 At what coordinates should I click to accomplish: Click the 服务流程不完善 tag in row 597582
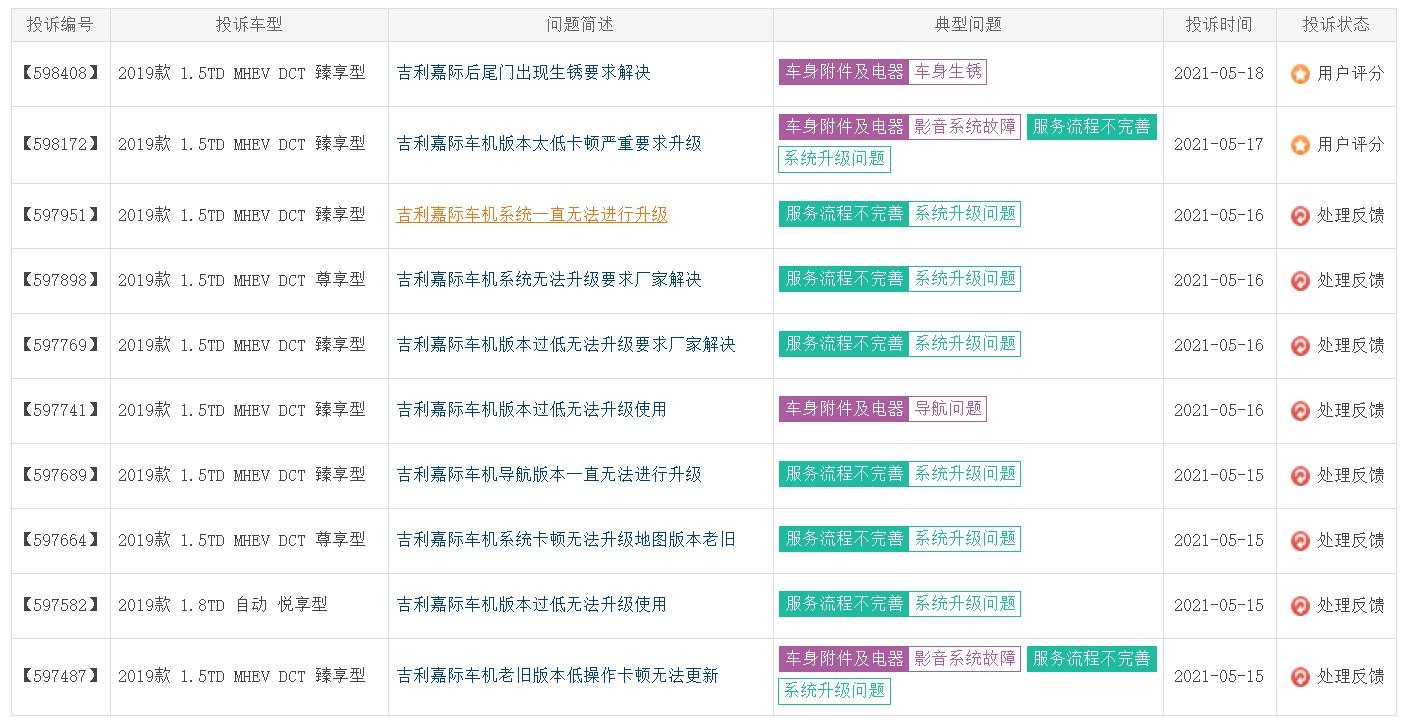(x=844, y=604)
